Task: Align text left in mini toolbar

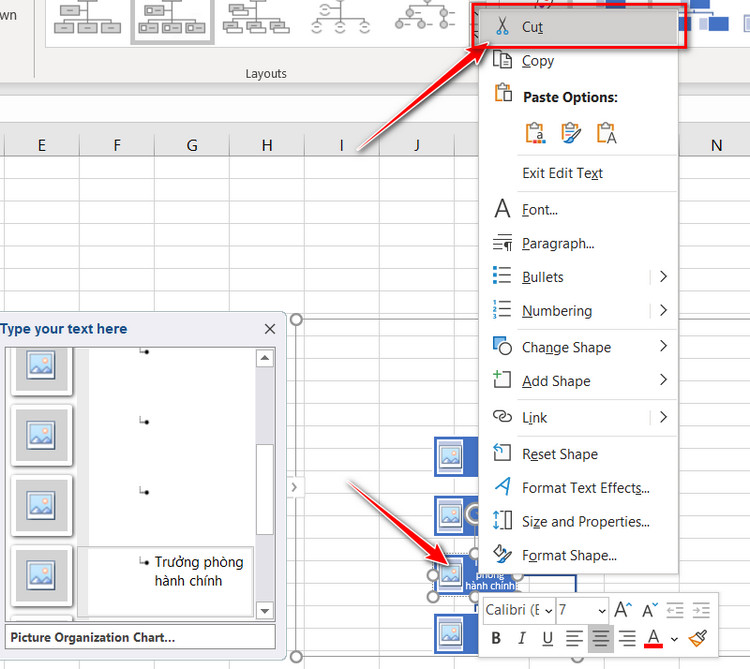Action: pyautogui.click(x=574, y=638)
